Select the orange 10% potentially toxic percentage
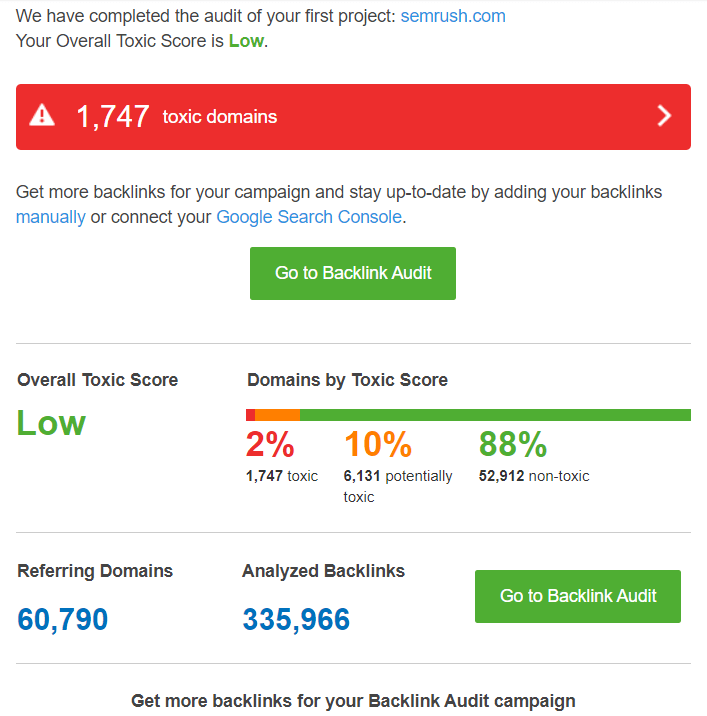Image resolution: width=707 pixels, height=716 pixels. [x=377, y=444]
